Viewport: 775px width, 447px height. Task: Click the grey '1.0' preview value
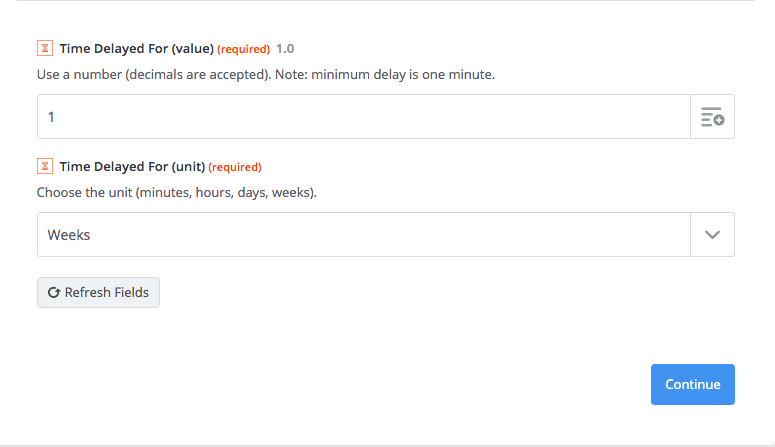tap(285, 48)
